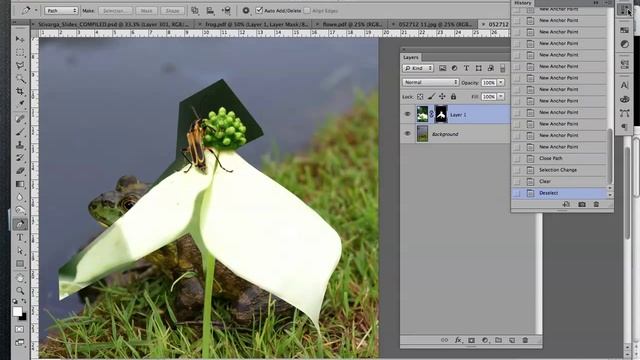The width and height of the screenshot is (640, 360).
Task: Select the Path Selection tool
Action: click(20, 251)
